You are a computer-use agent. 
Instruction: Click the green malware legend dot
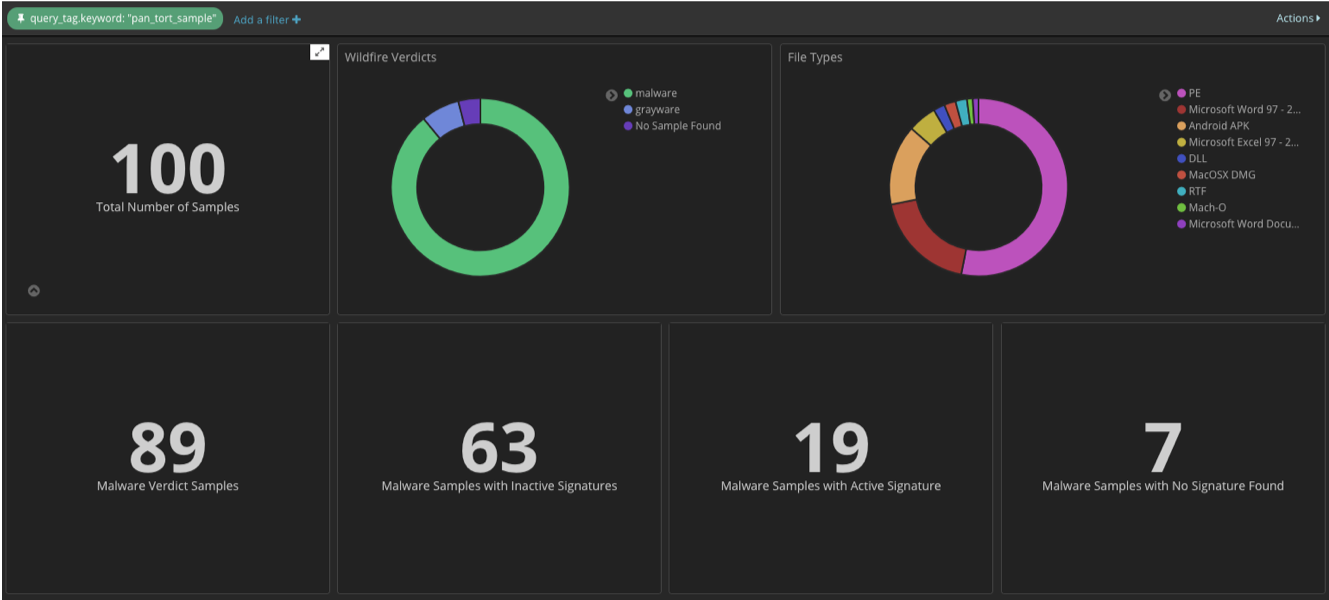click(x=628, y=93)
